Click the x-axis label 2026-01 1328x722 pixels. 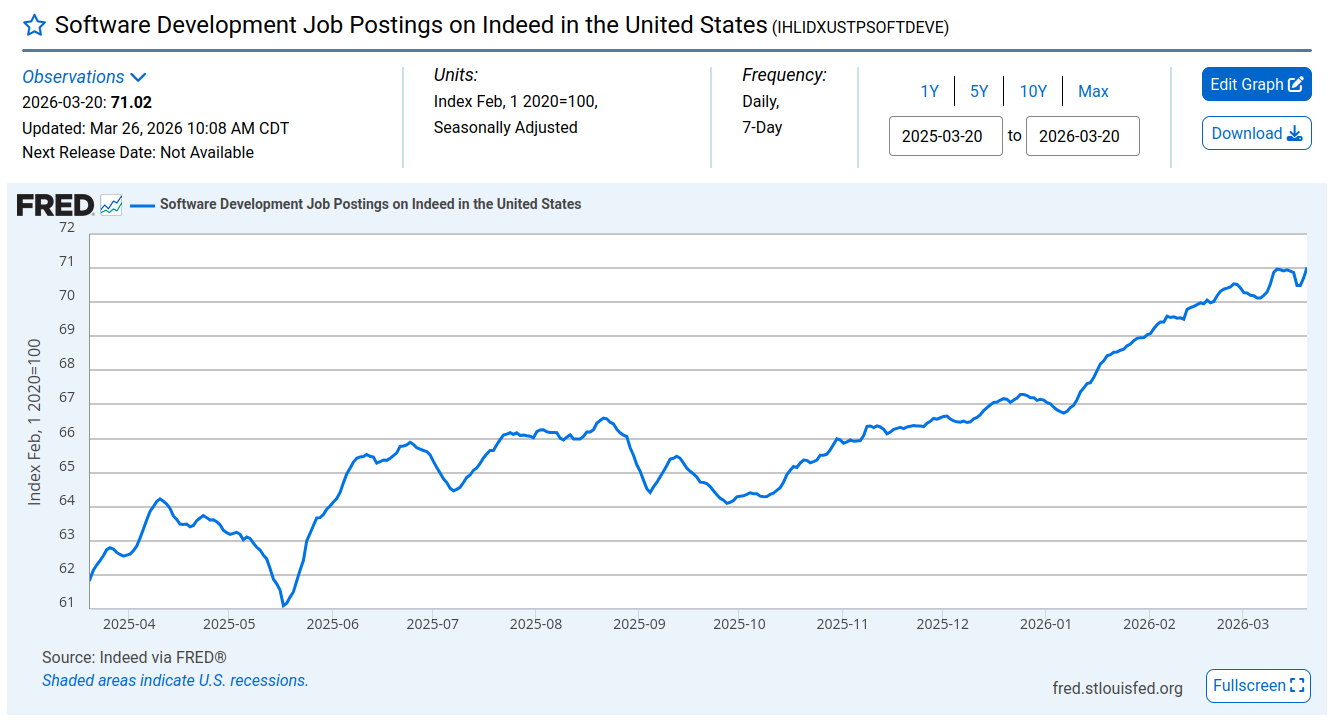point(1046,624)
